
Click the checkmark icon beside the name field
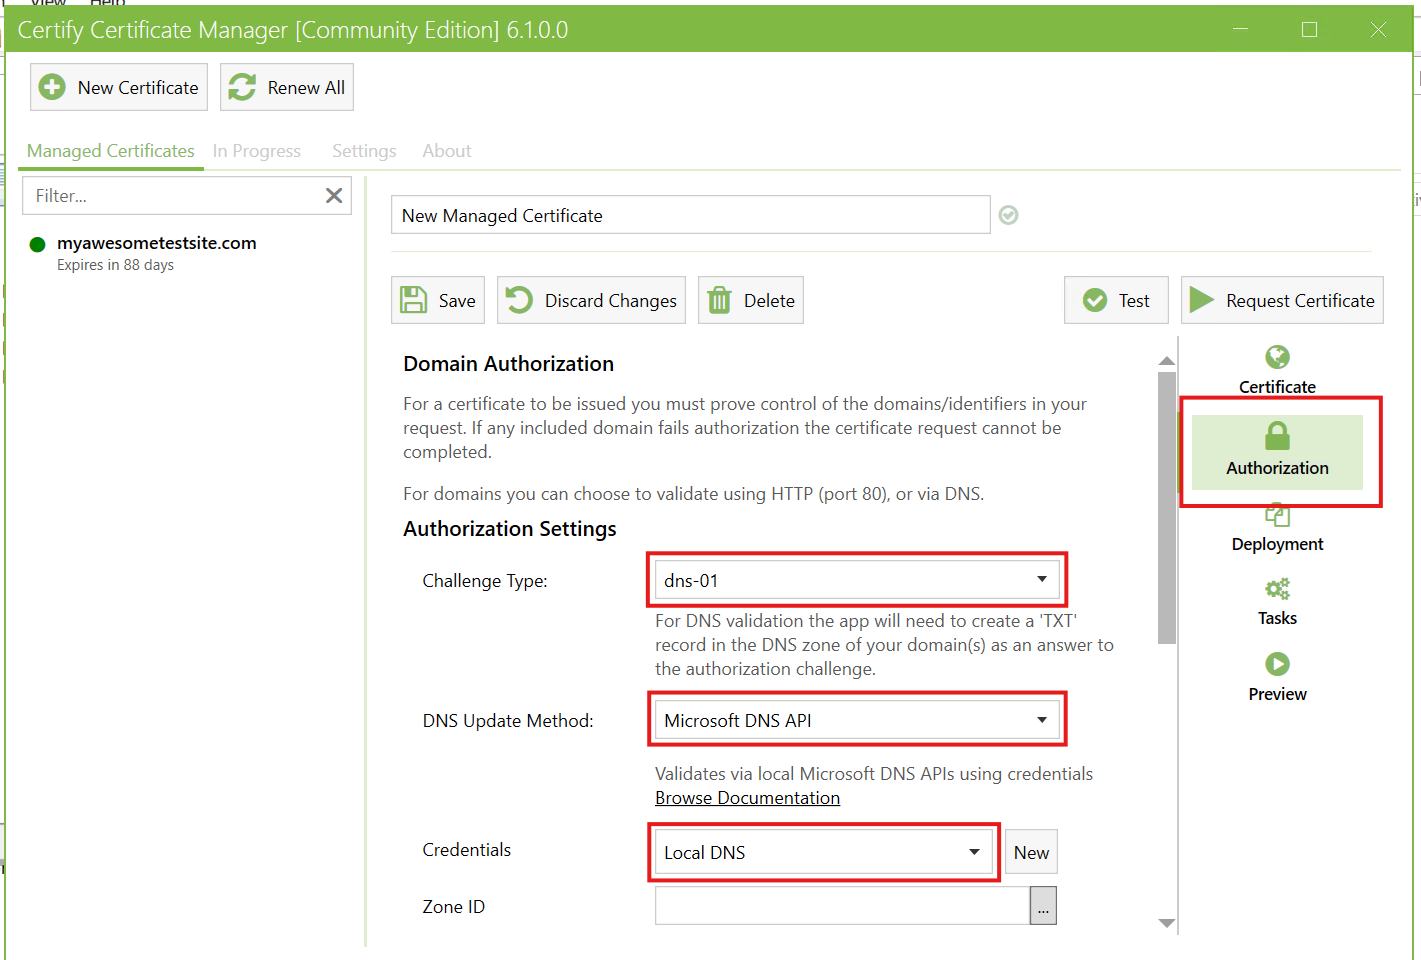coord(1009,215)
